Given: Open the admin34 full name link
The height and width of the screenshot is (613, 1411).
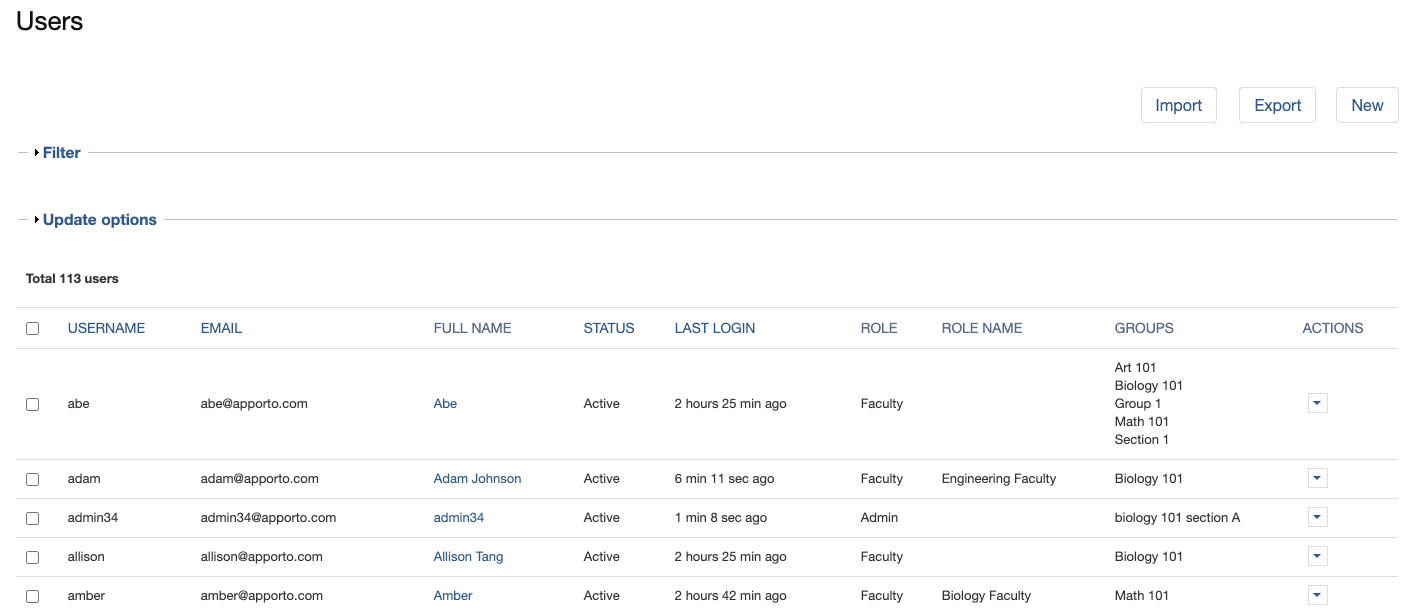Looking at the screenshot, I should (459, 518).
